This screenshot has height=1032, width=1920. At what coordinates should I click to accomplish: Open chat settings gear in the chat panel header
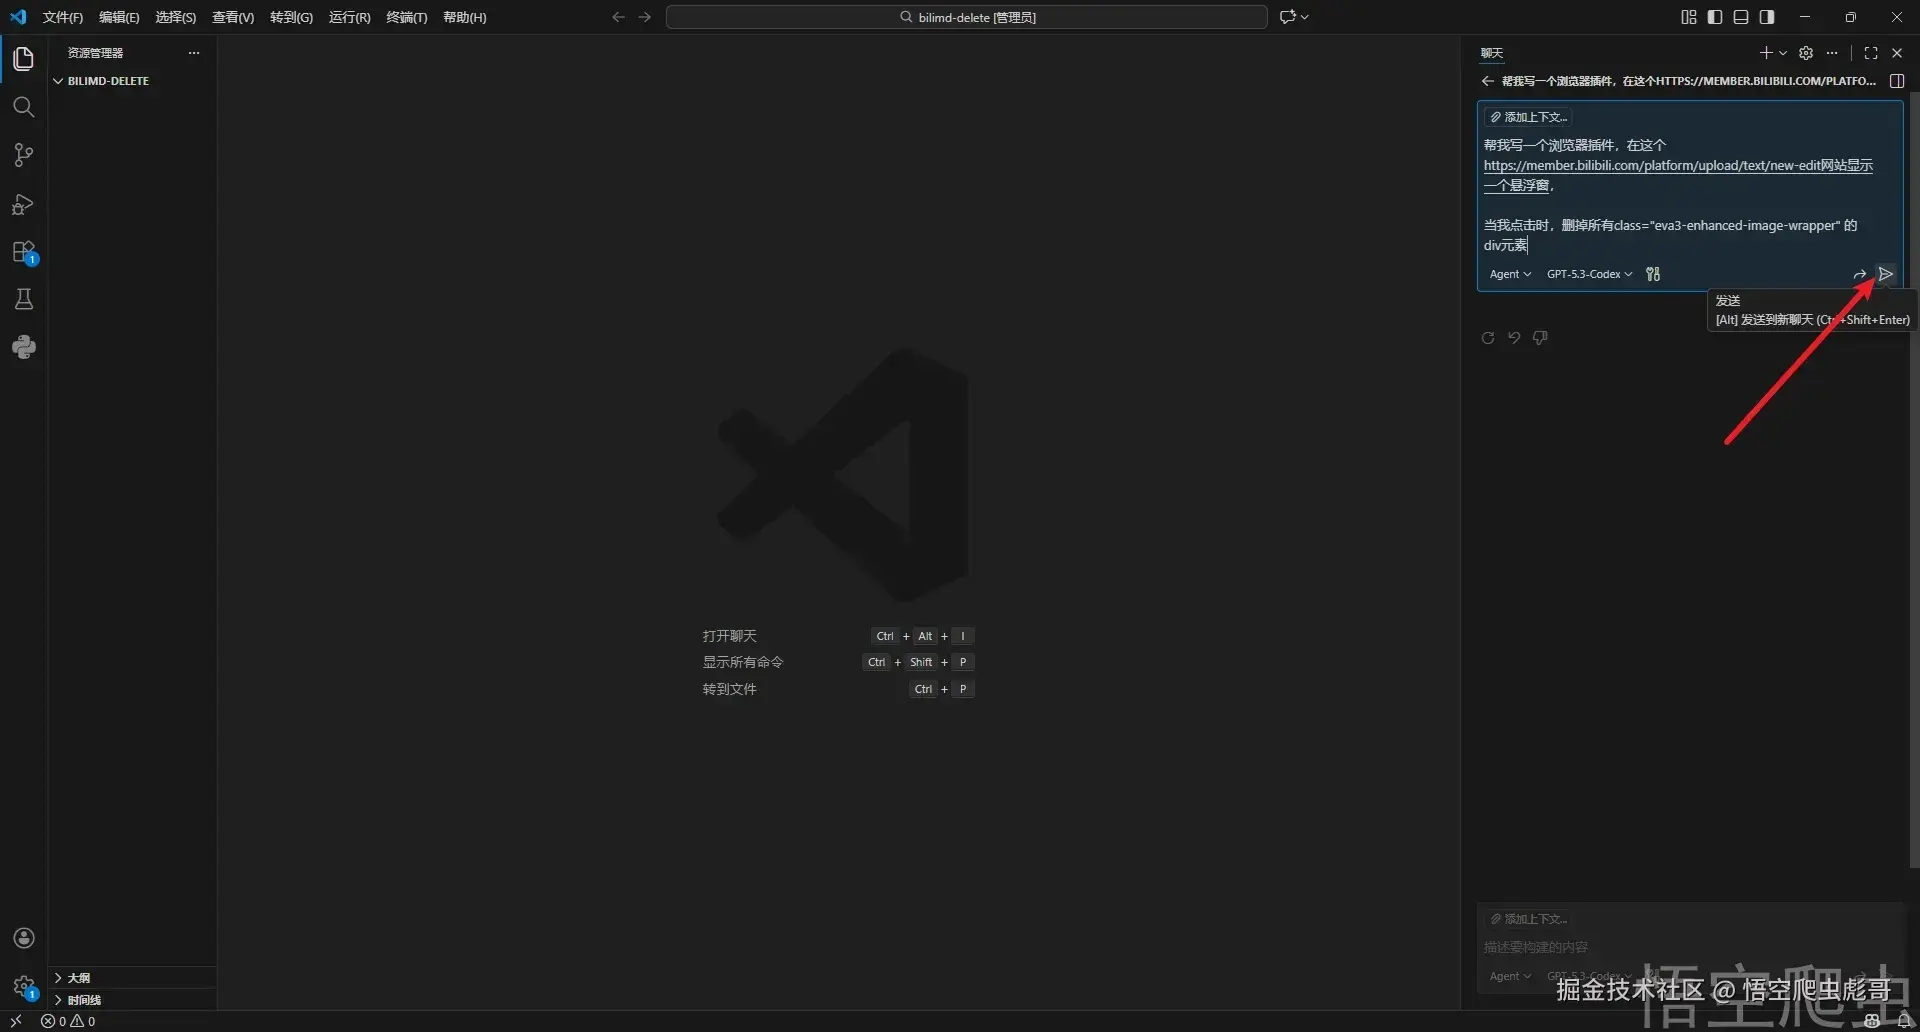[1806, 53]
